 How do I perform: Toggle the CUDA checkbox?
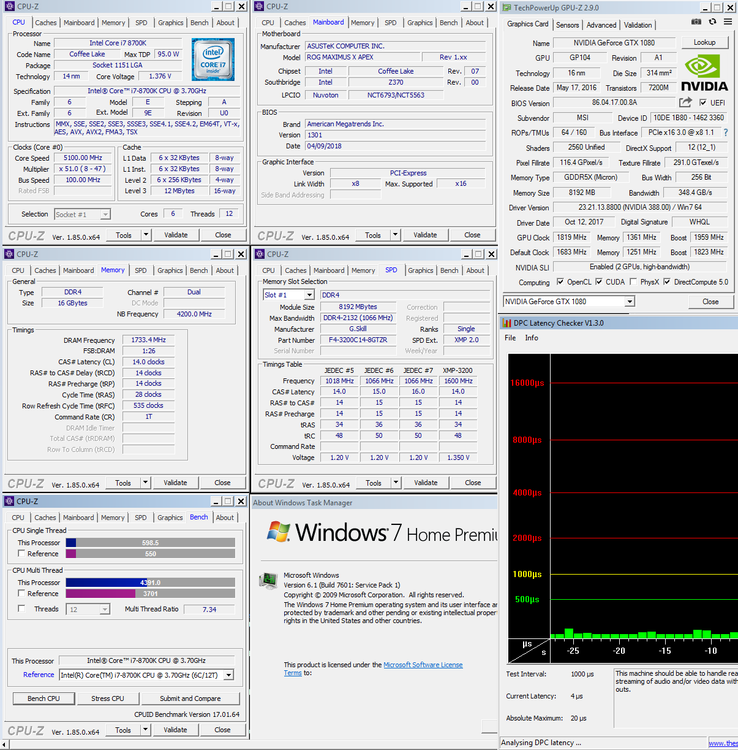coord(599,282)
